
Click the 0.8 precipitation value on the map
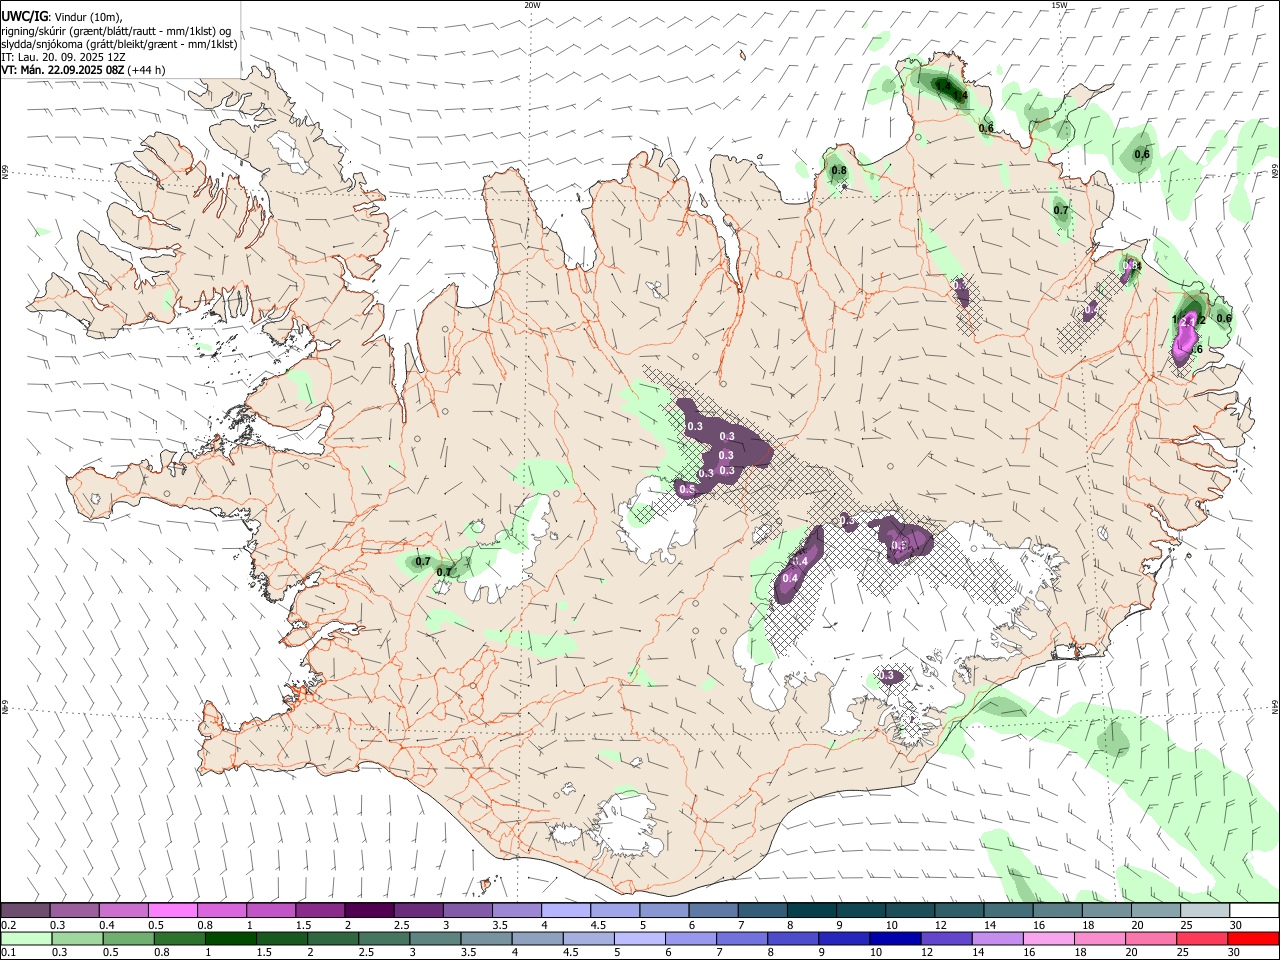click(x=839, y=170)
